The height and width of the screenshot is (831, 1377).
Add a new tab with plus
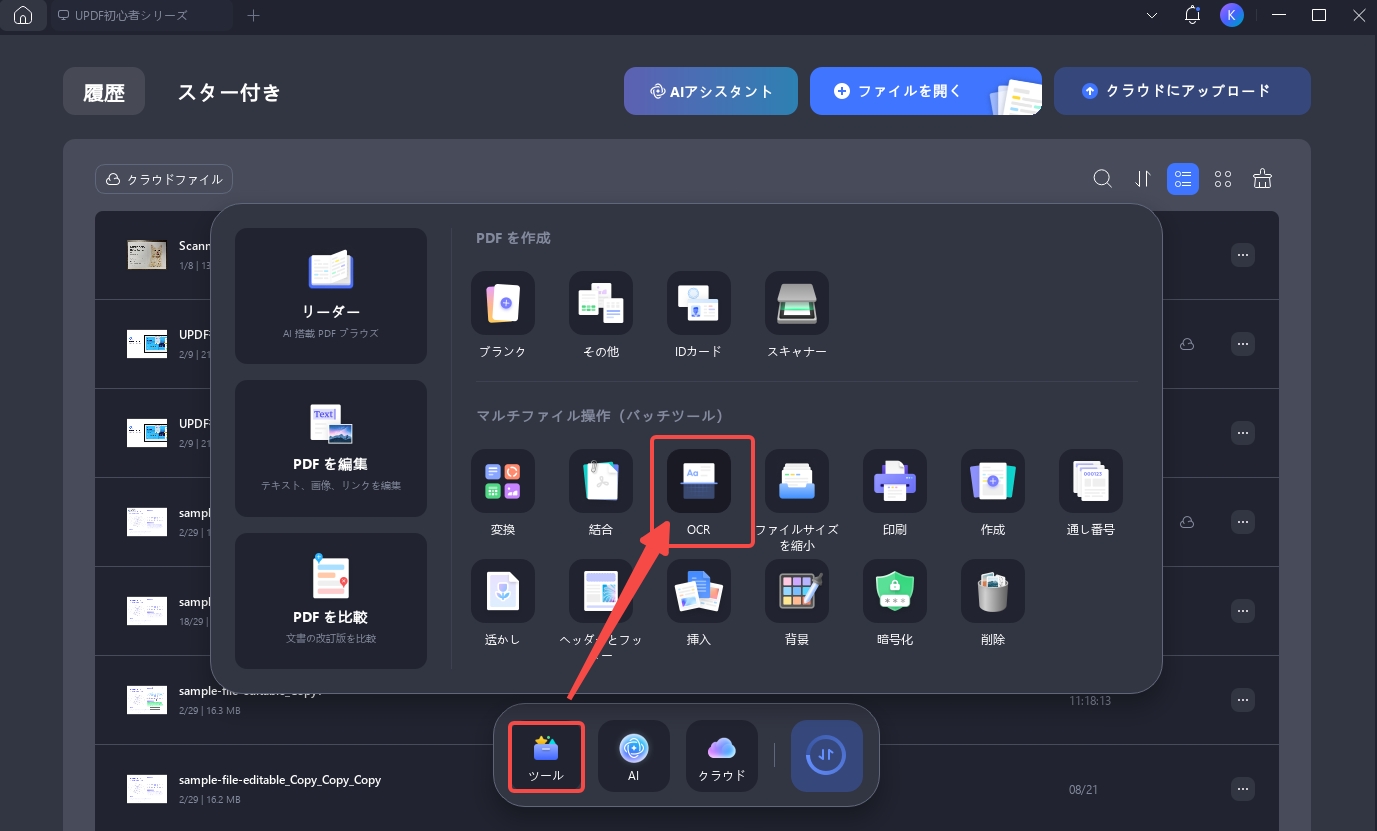(254, 15)
